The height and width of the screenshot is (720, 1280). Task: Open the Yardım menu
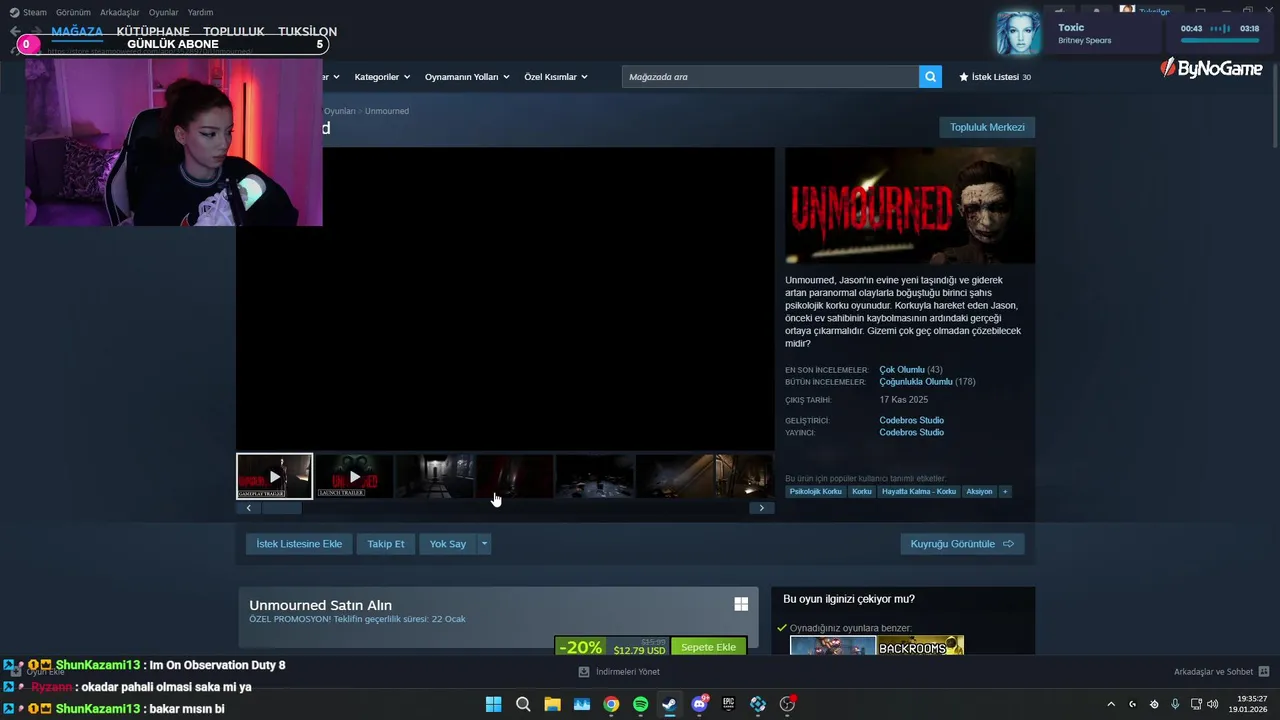coord(200,12)
